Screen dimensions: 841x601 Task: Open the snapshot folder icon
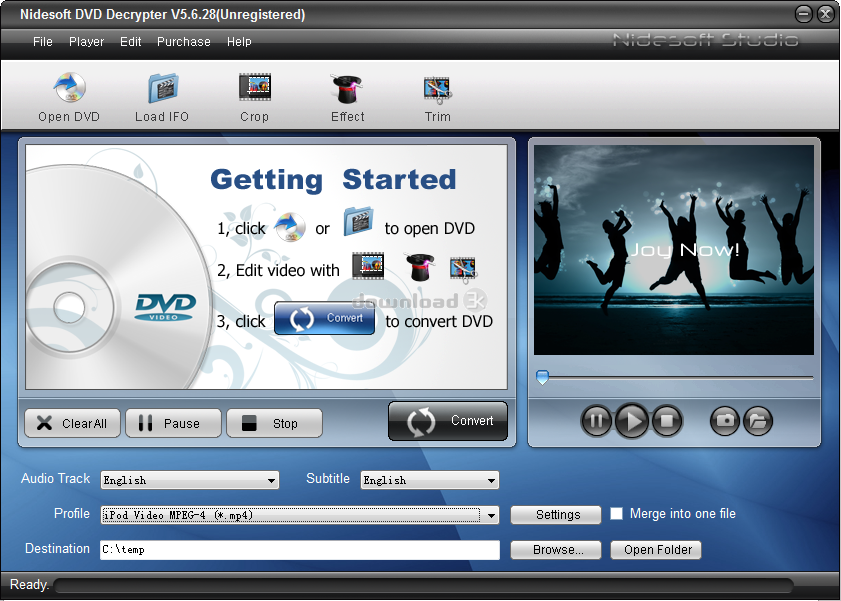click(757, 421)
